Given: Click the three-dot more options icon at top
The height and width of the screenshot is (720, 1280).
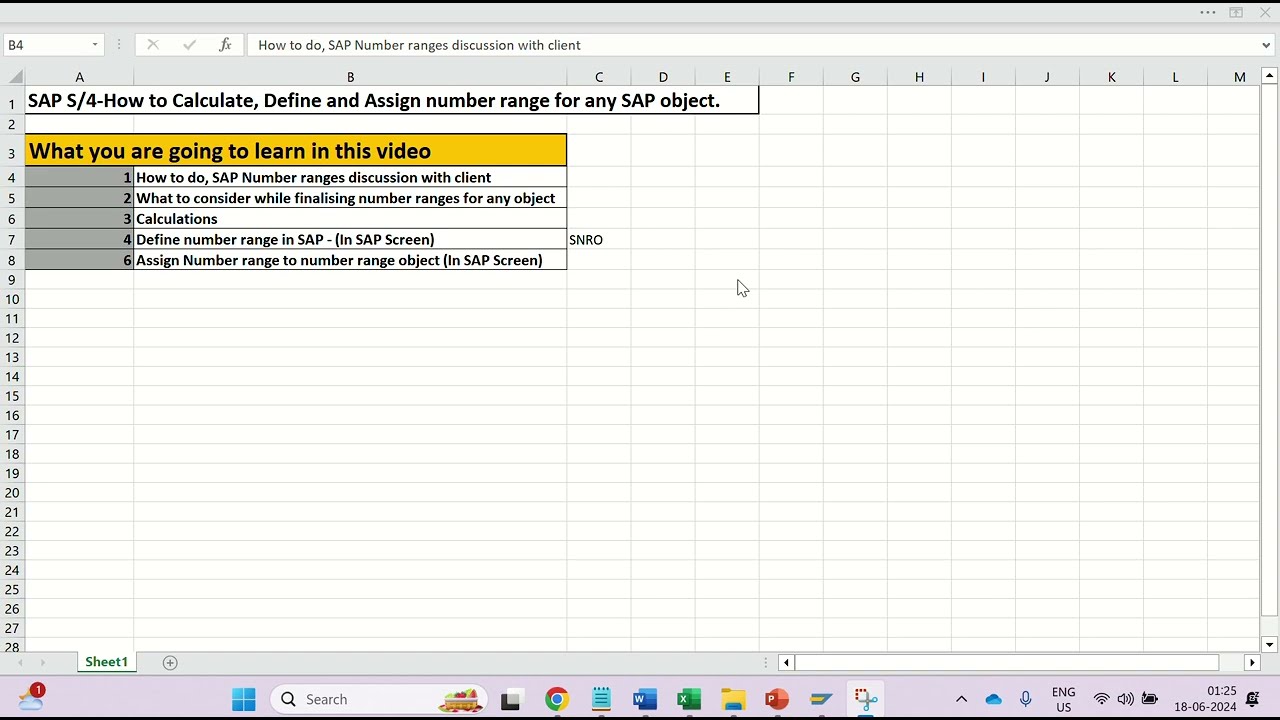Looking at the screenshot, I should click(1207, 13).
